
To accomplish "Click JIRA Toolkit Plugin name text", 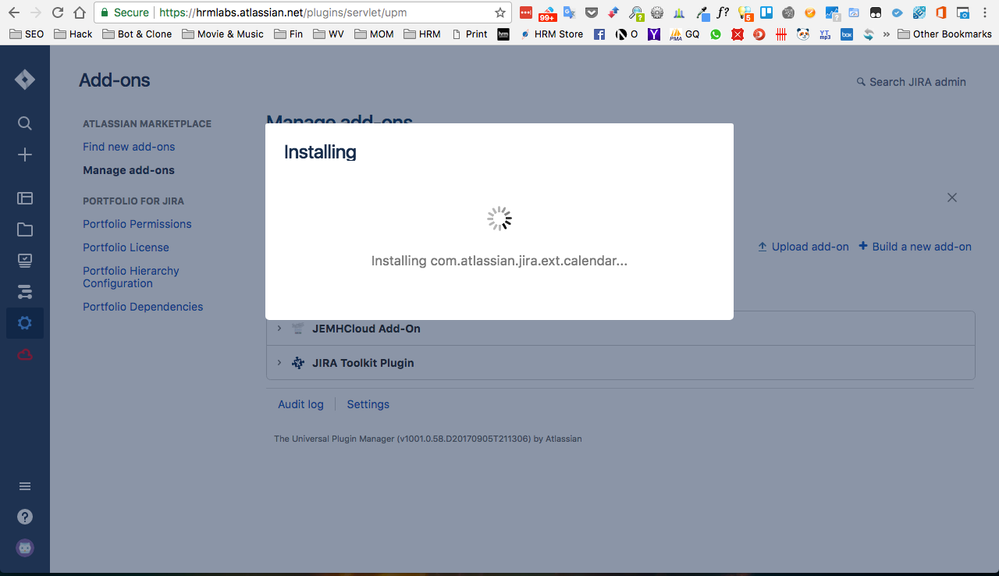I will tap(363, 363).
